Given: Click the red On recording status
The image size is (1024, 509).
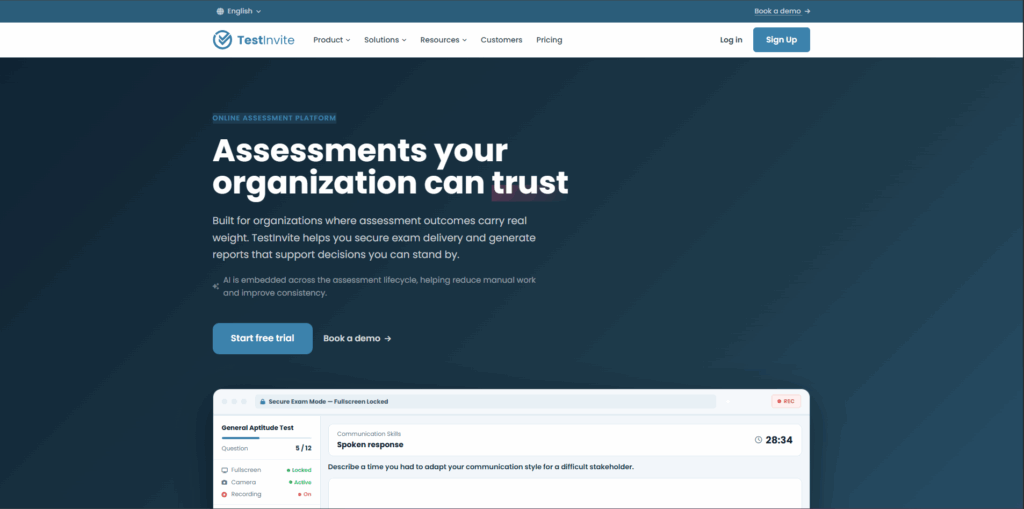Looking at the screenshot, I should pyautogui.click(x=304, y=494).
